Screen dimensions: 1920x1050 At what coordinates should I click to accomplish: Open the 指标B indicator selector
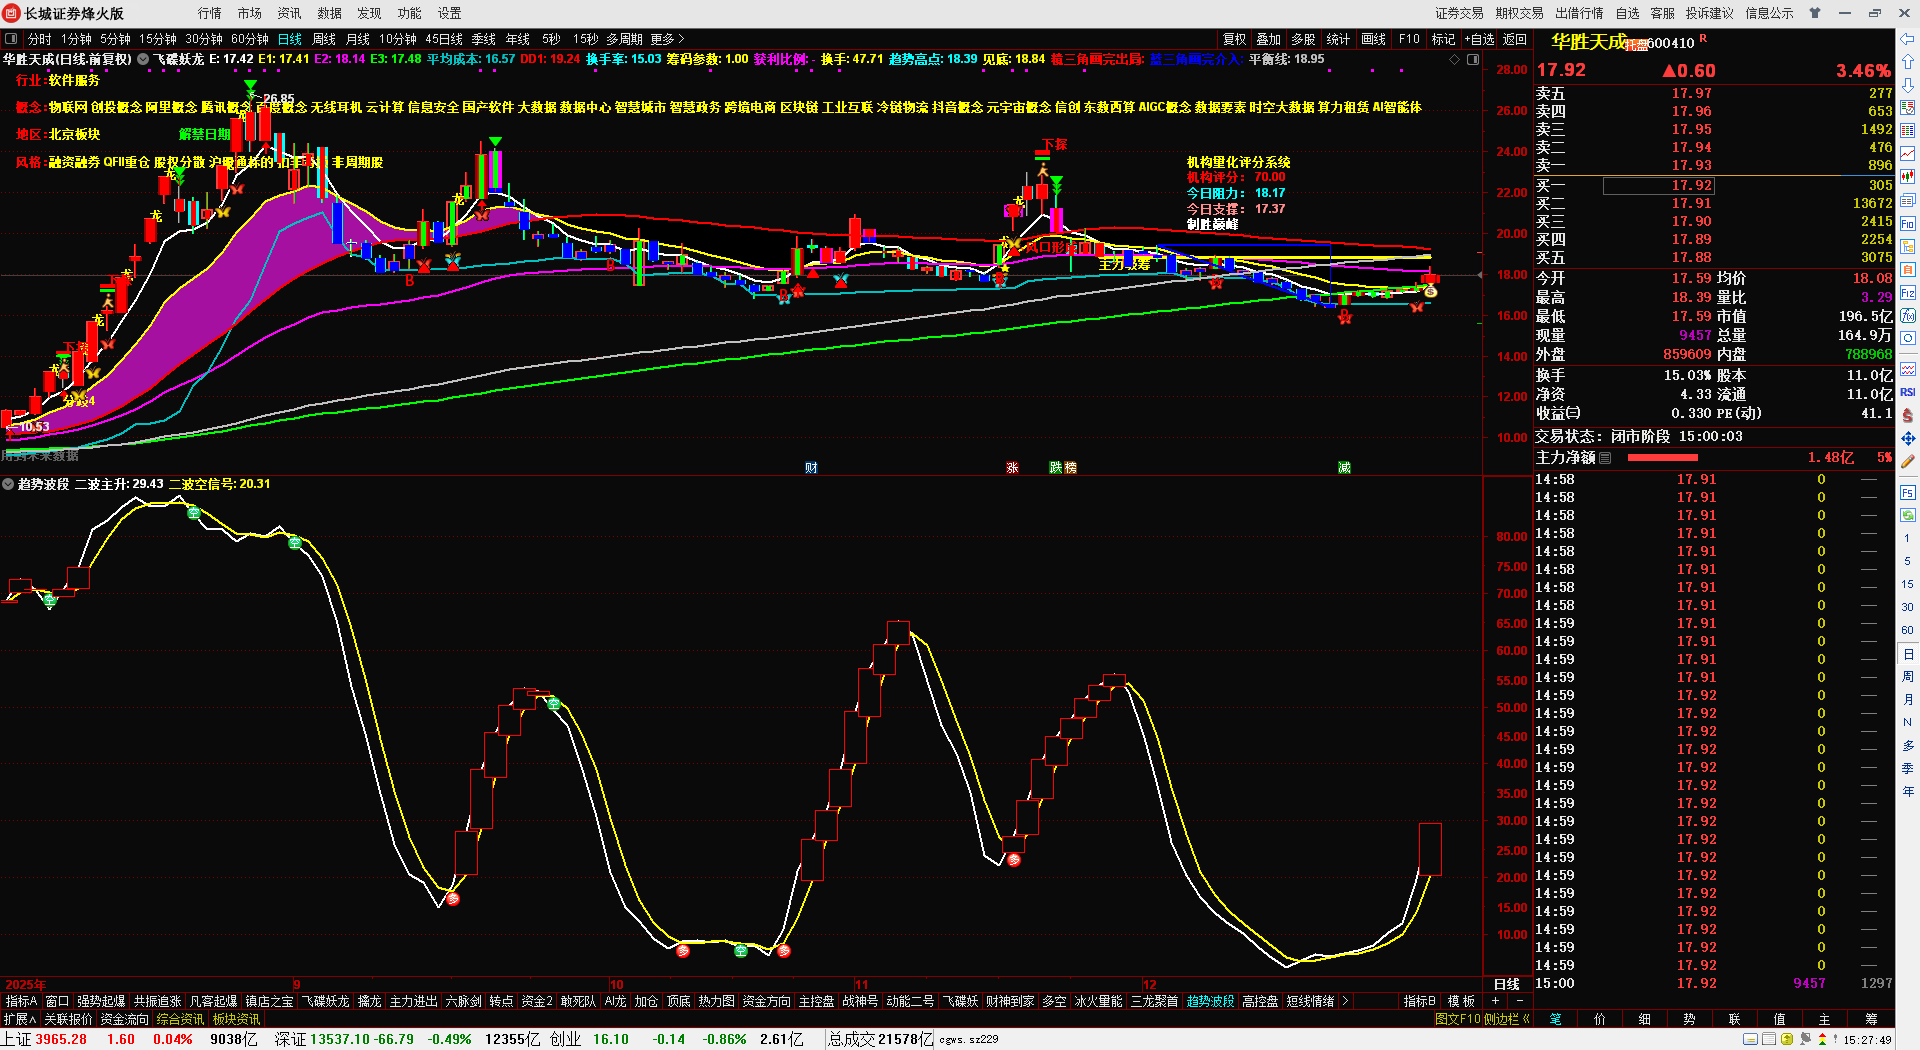tap(1420, 1001)
